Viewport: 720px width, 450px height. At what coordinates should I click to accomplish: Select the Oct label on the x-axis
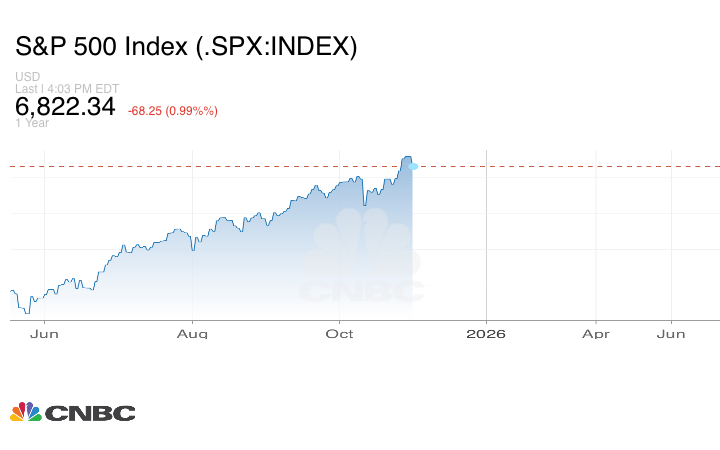pyautogui.click(x=342, y=334)
